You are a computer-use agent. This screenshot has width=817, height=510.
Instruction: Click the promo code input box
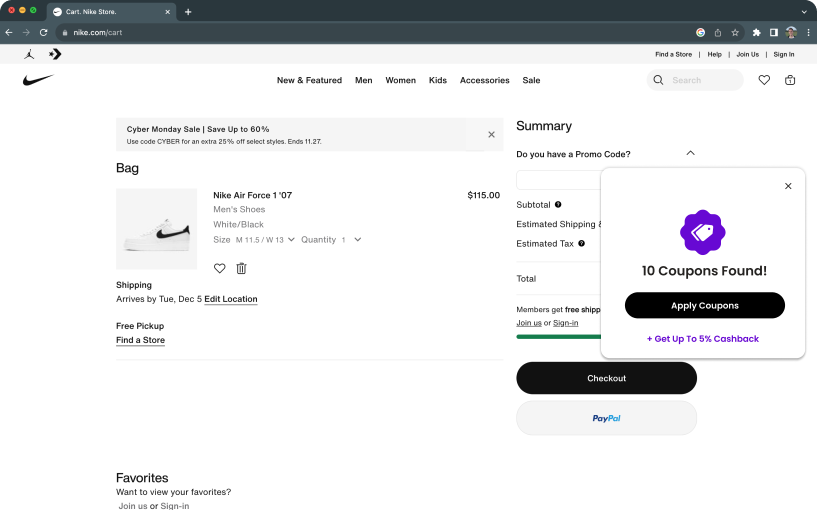click(x=559, y=180)
